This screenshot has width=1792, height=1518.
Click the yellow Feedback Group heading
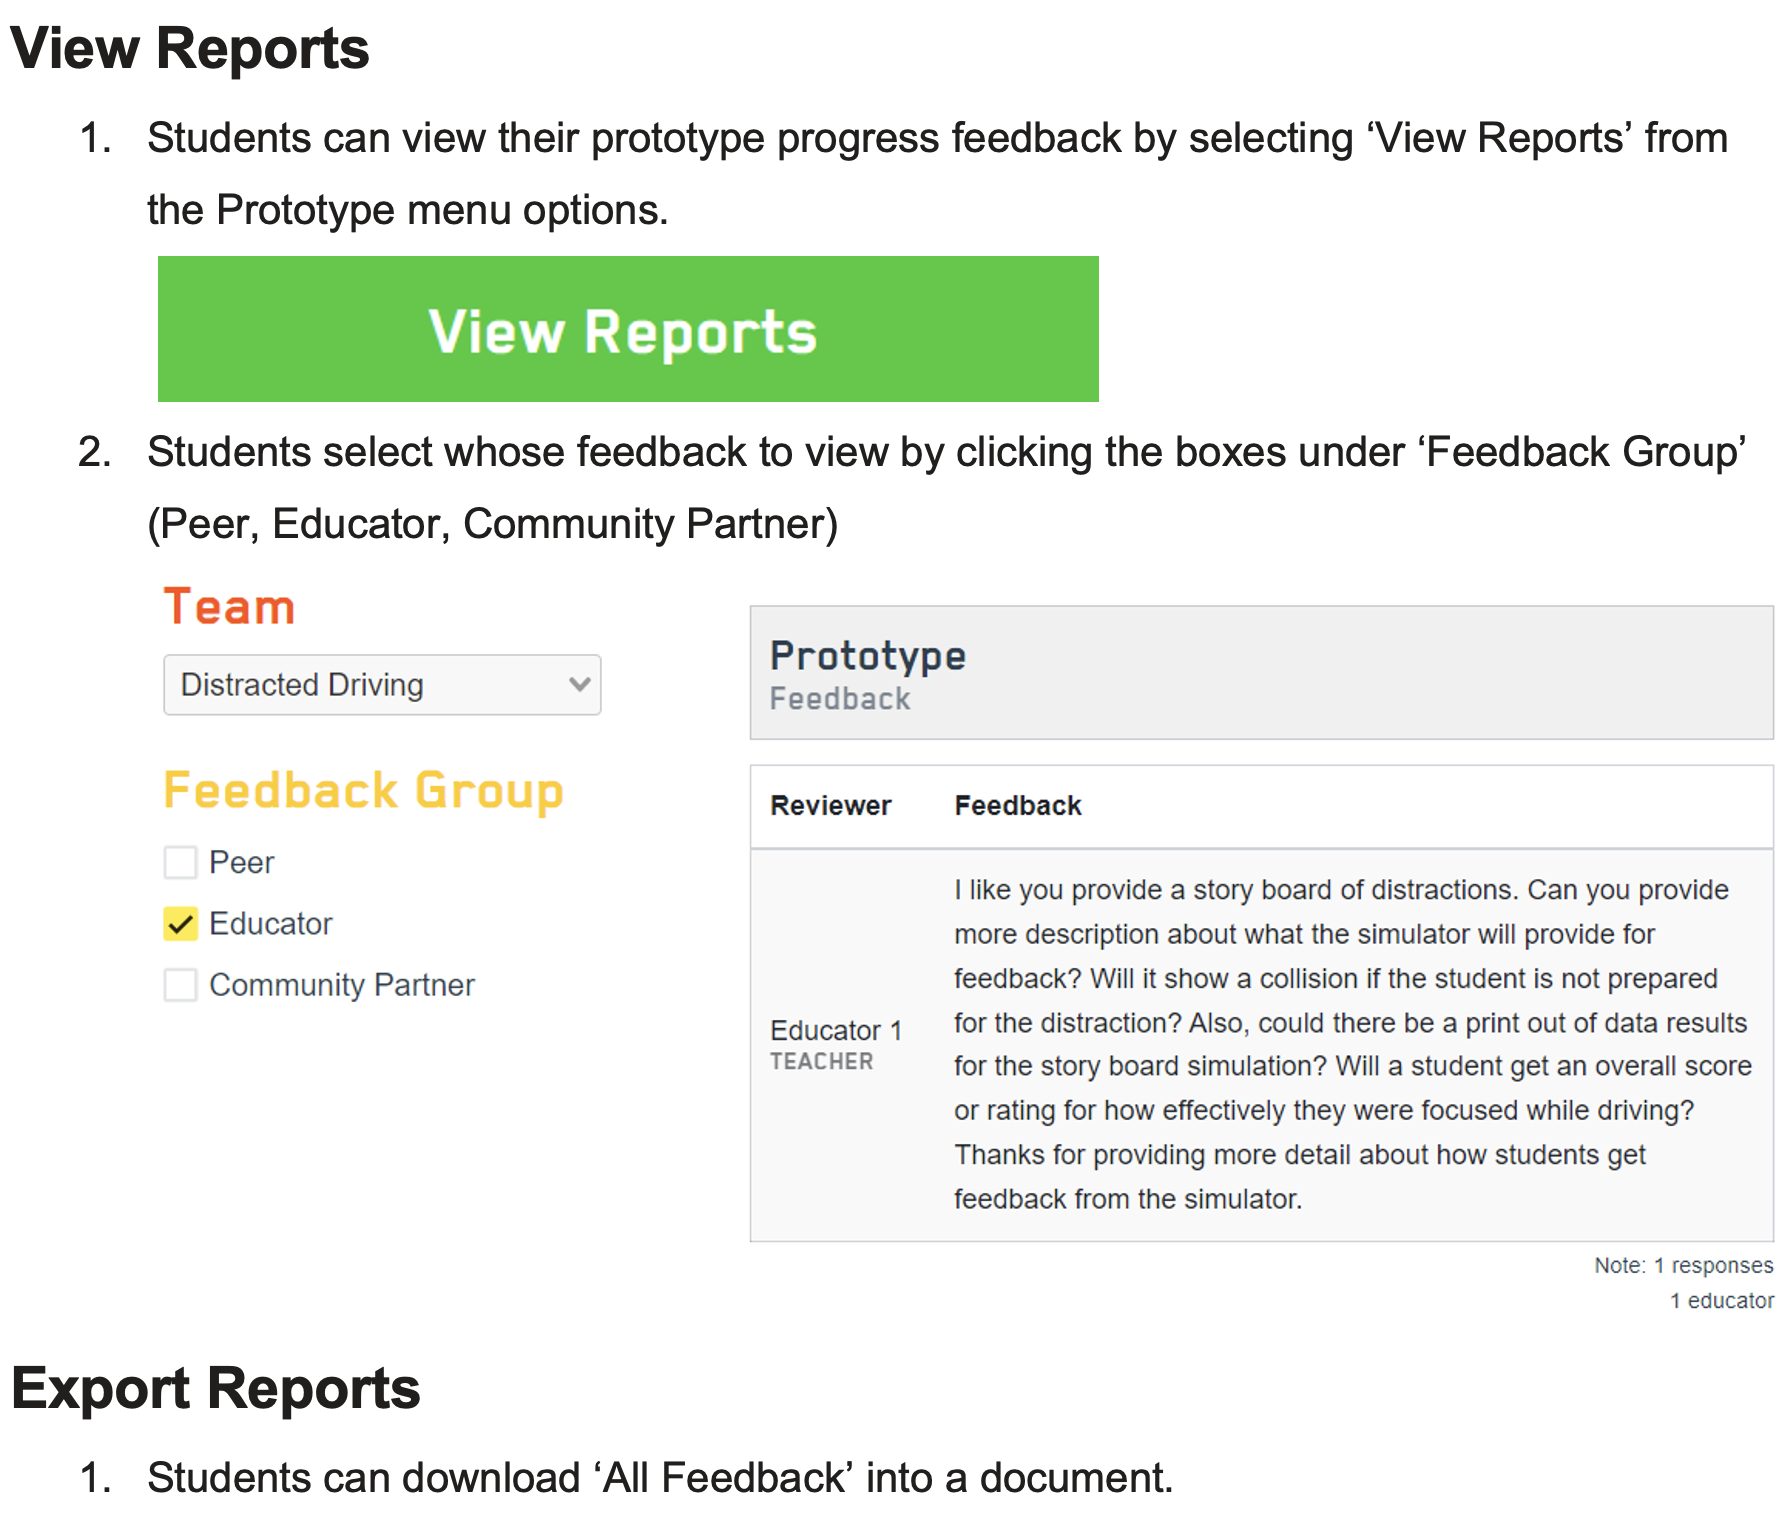pos(363,791)
